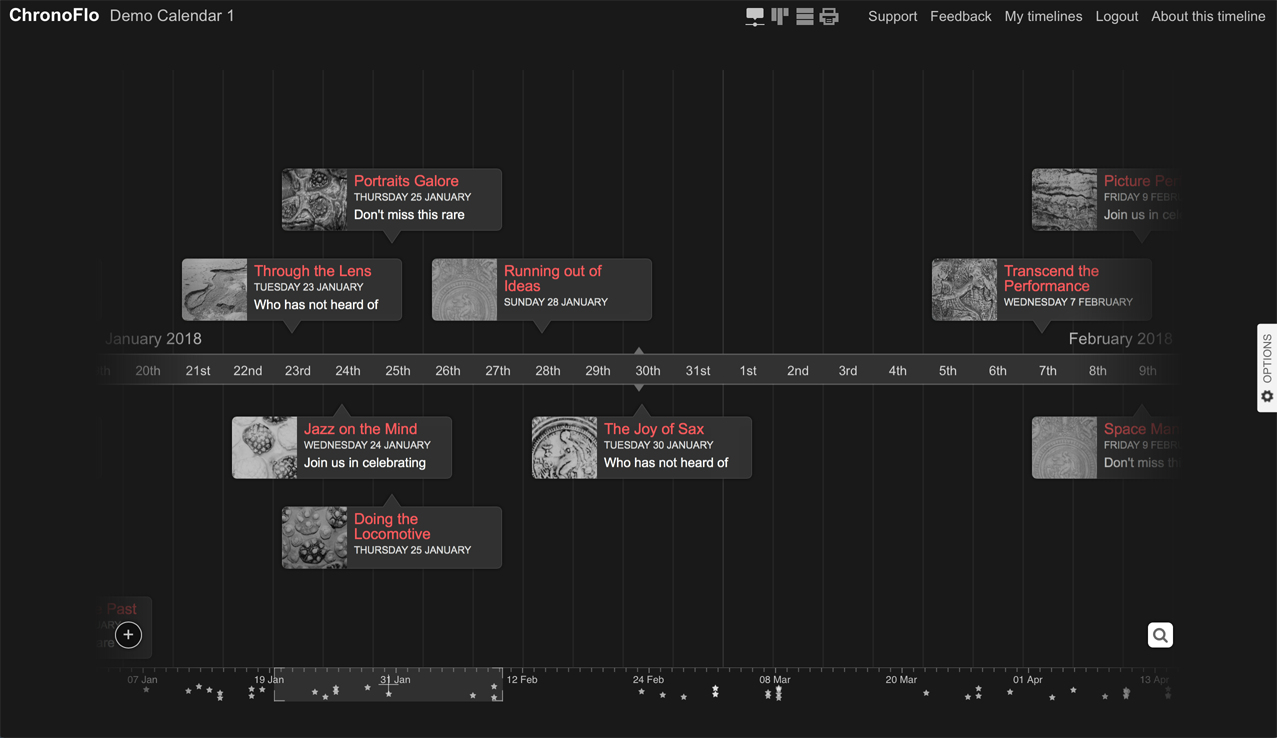Click the print timeline icon
Viewport: 1277px width, 738px height.
pos(829,16)
